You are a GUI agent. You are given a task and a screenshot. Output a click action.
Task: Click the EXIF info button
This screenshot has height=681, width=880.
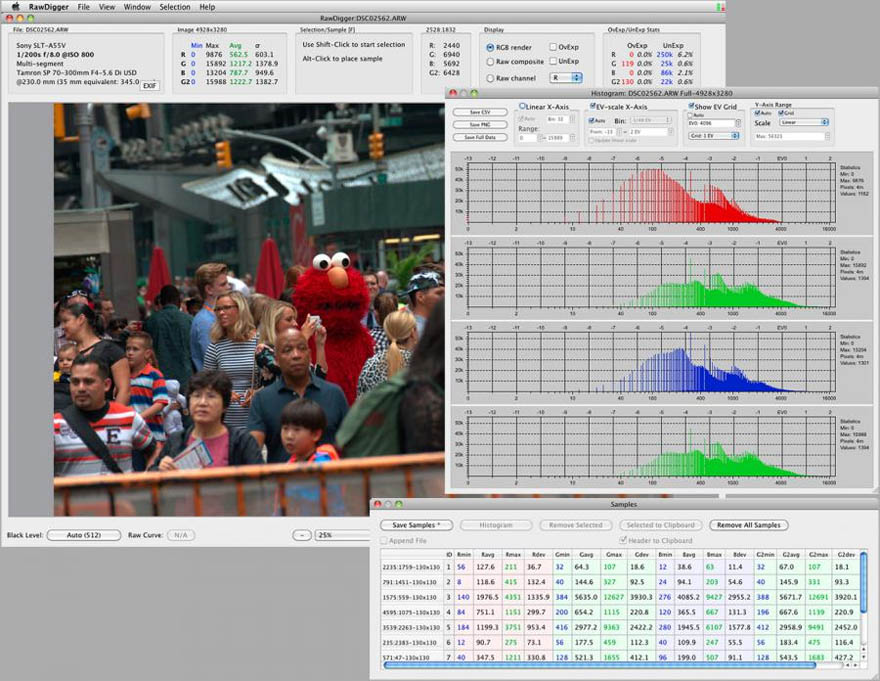[149, 85]
